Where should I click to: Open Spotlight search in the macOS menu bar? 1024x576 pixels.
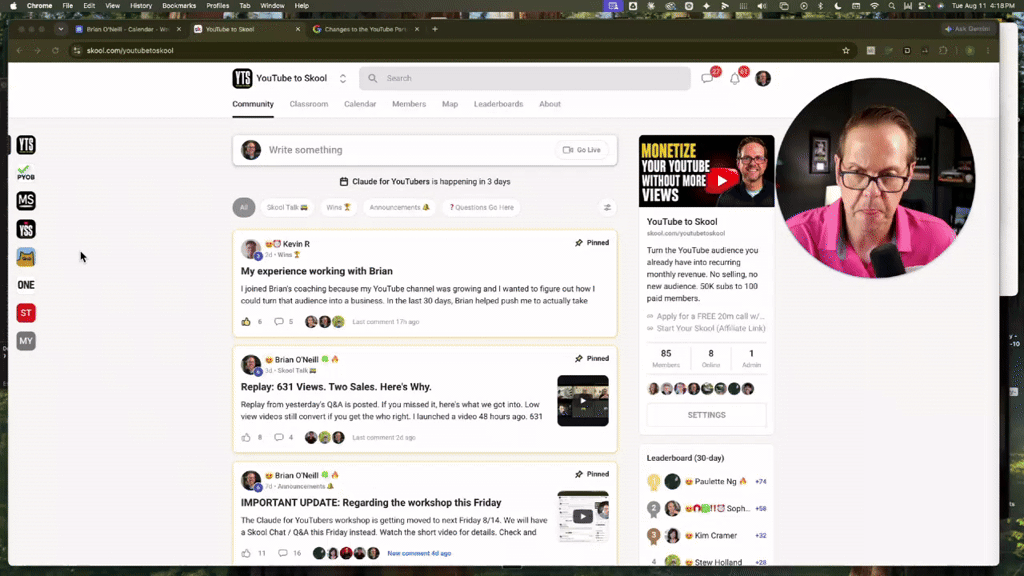[x=892, y=6]
